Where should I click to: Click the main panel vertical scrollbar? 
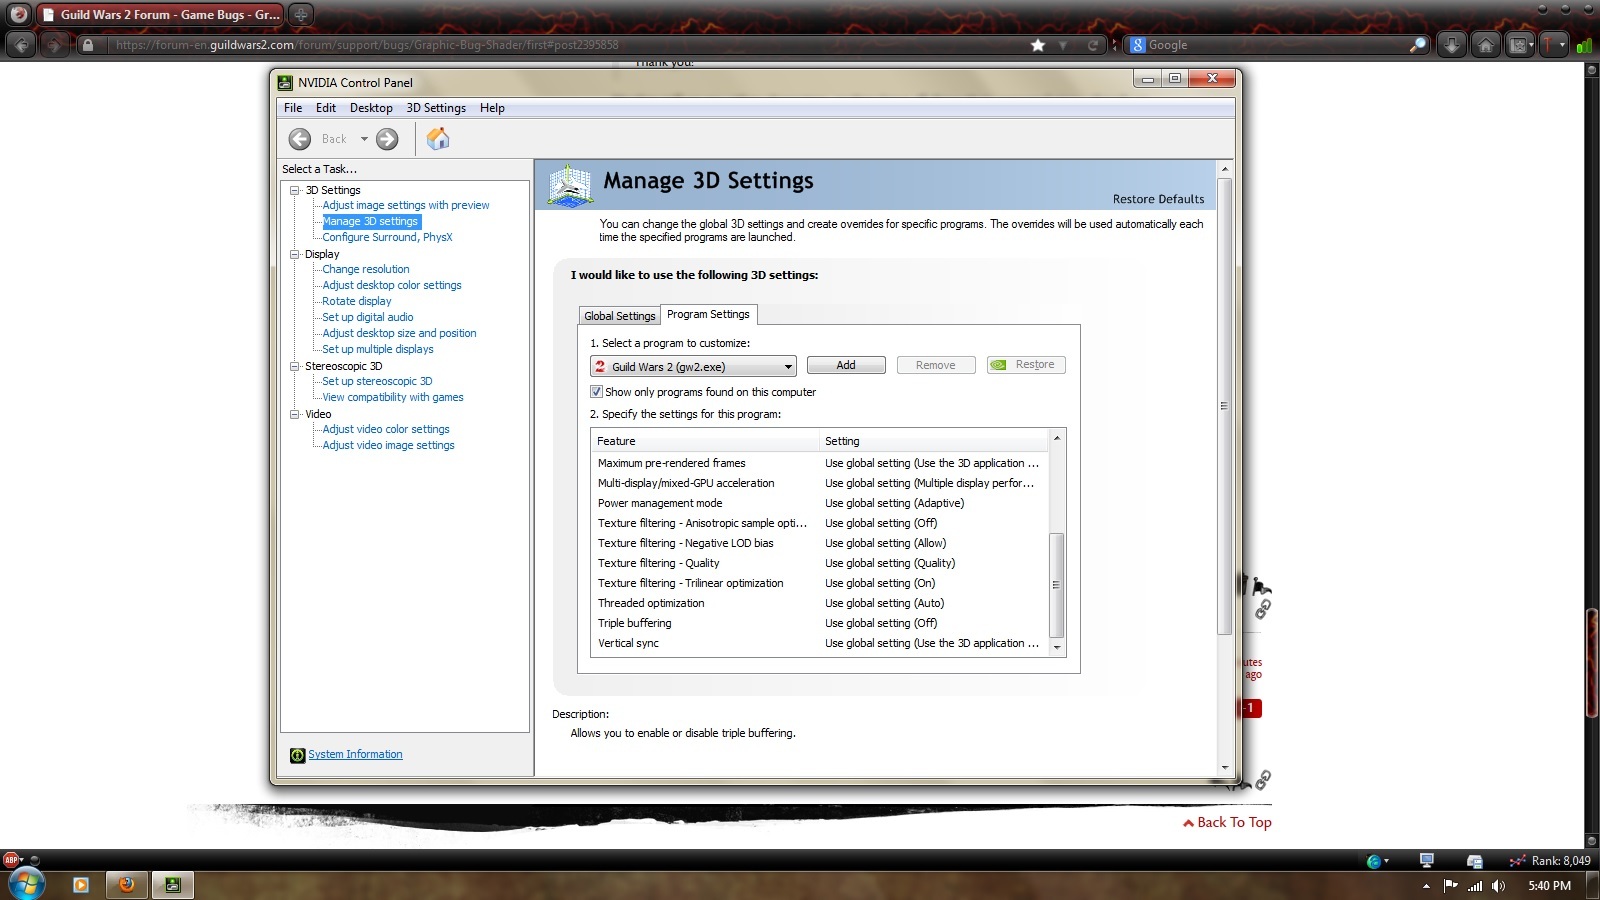[1225, 405]
